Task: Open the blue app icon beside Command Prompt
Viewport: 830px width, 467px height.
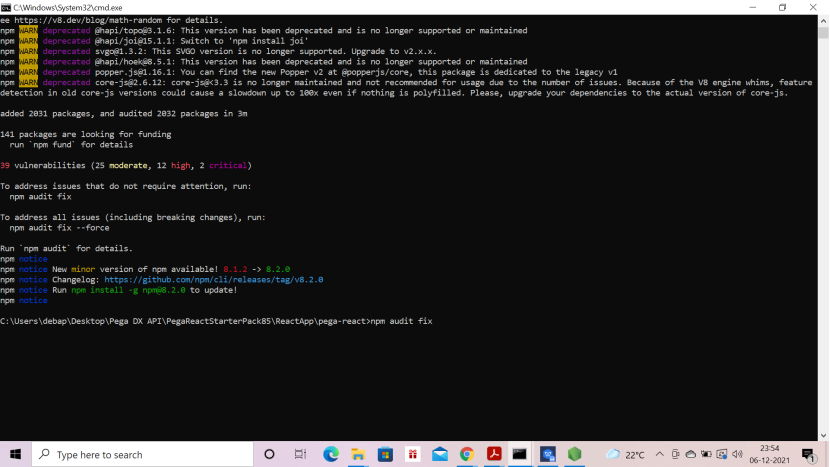Action: click(547, 454)
